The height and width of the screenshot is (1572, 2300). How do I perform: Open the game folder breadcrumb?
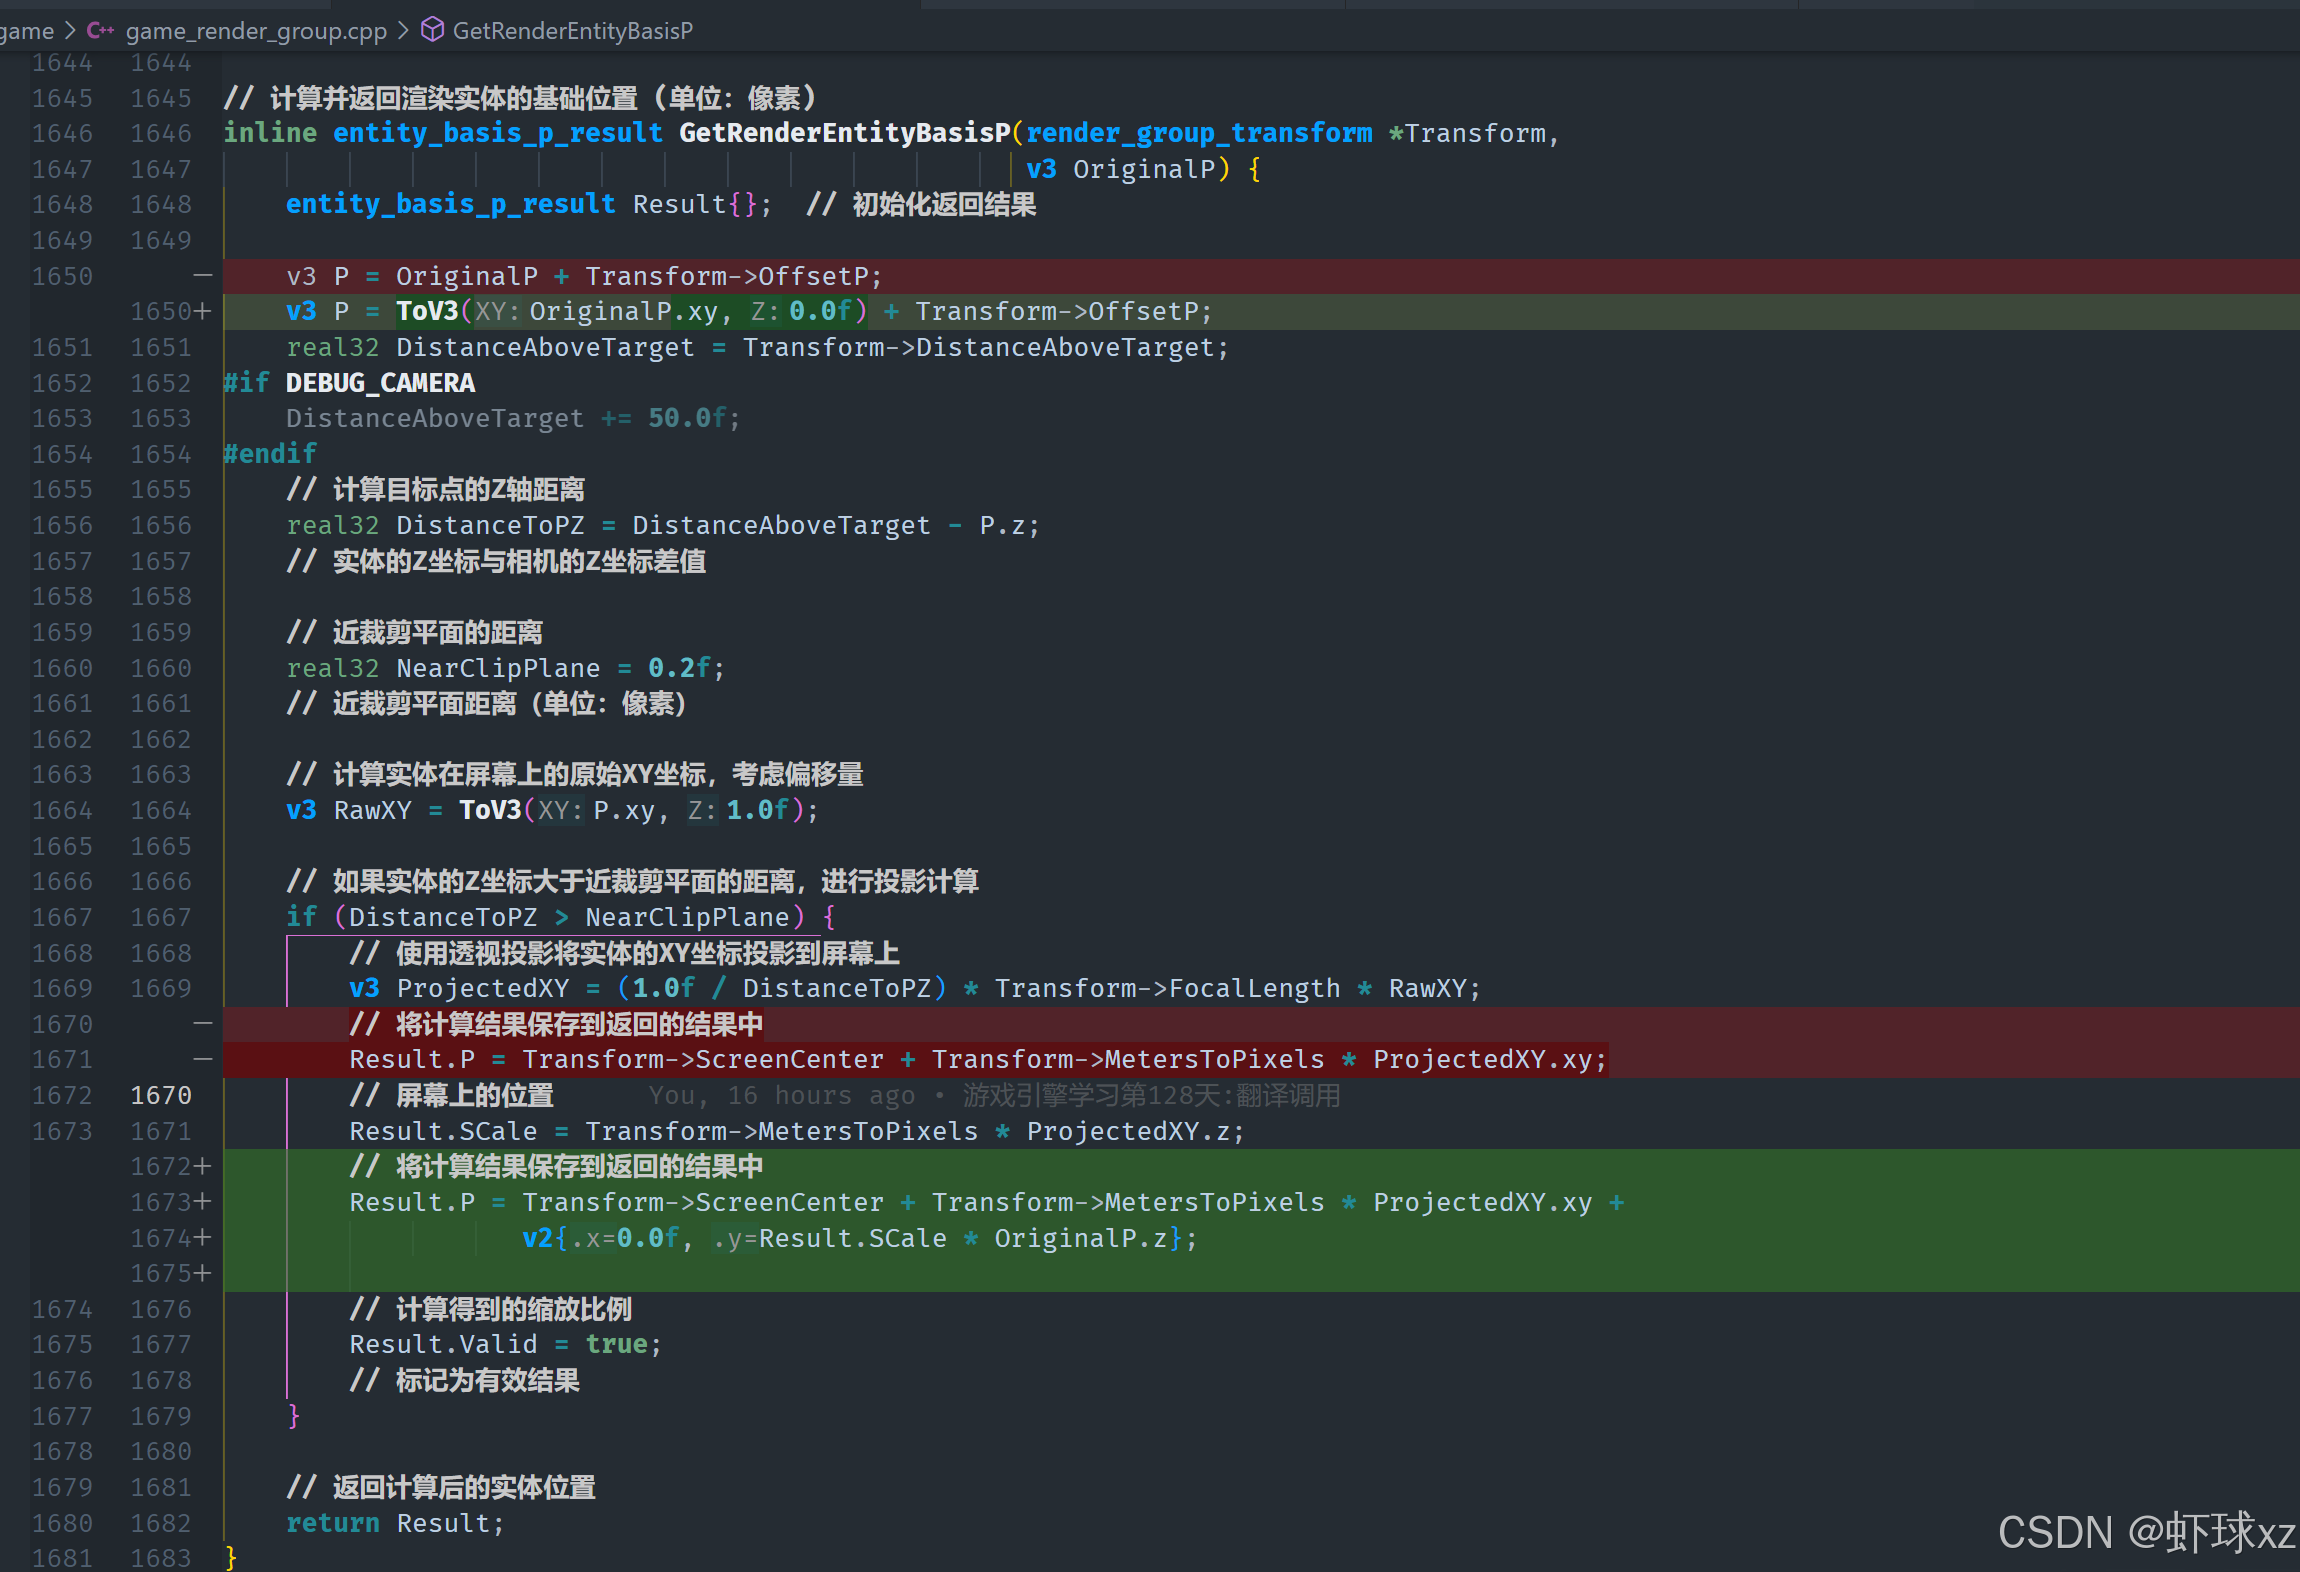pyautogui.click(x=27, y=30)
